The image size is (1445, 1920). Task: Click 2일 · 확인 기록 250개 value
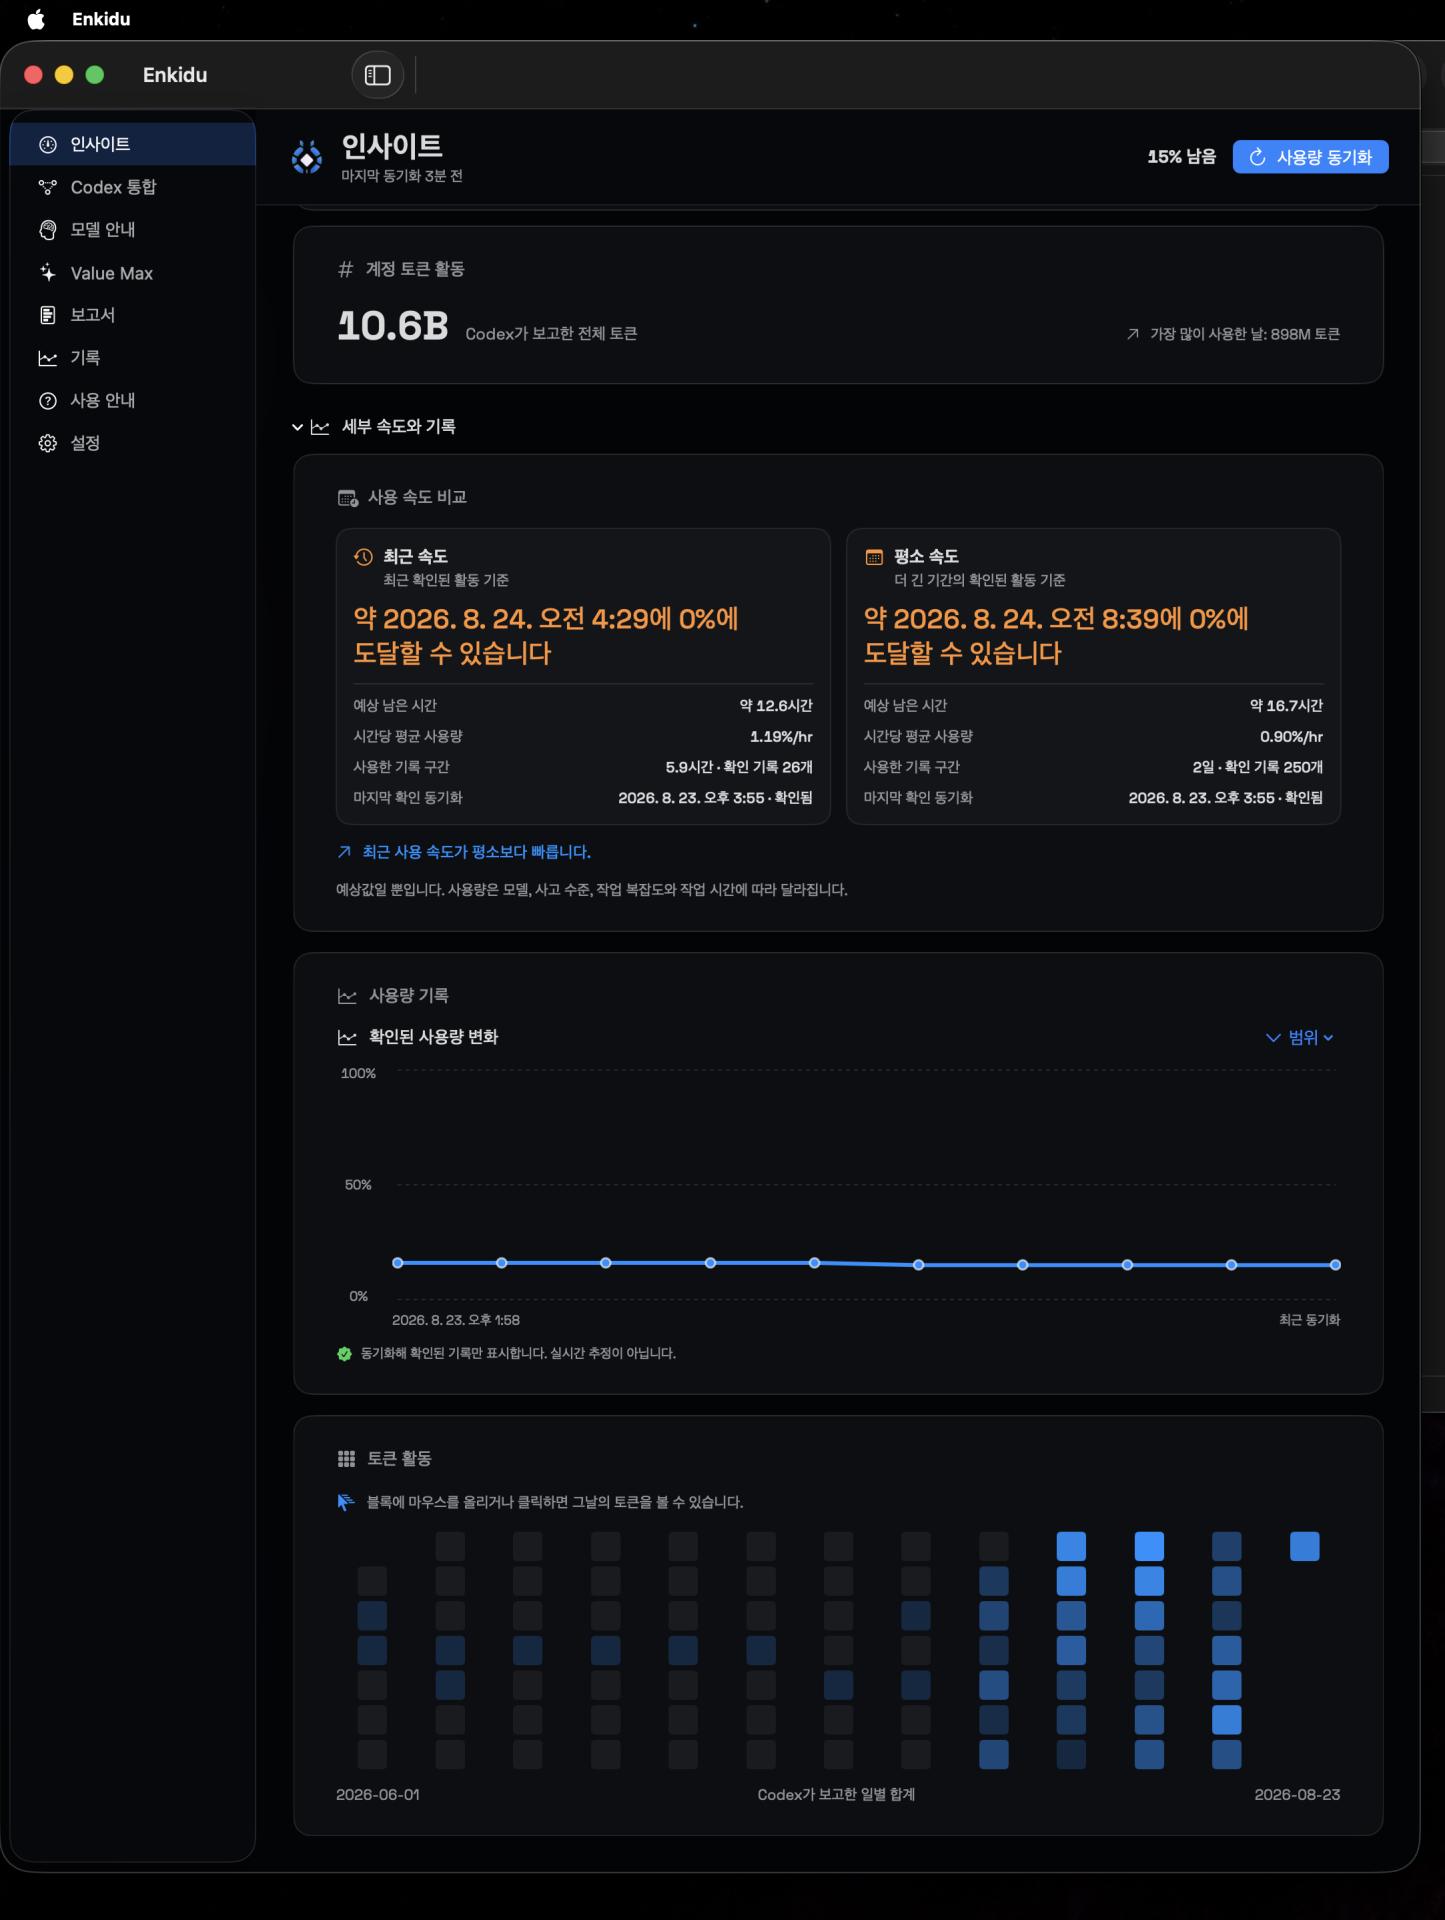pyautogui.click(x=1257, y=767)
